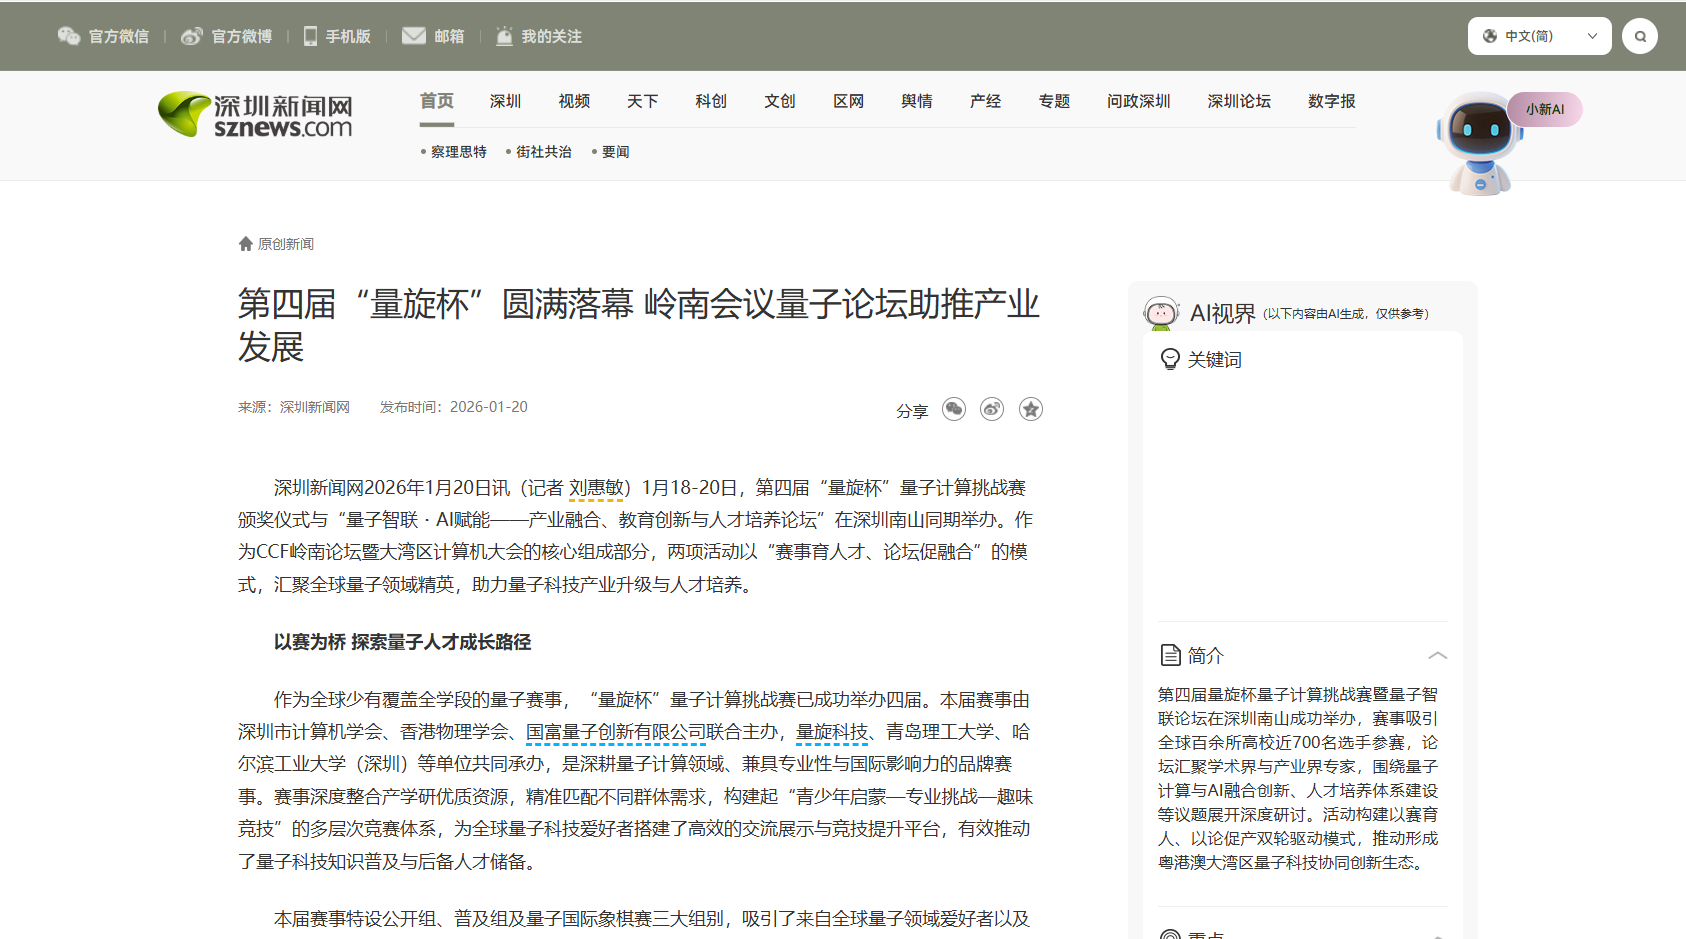Click the home icon beside 原创新闻
The width and height of the screenshot is (1686, 939).
246,244
